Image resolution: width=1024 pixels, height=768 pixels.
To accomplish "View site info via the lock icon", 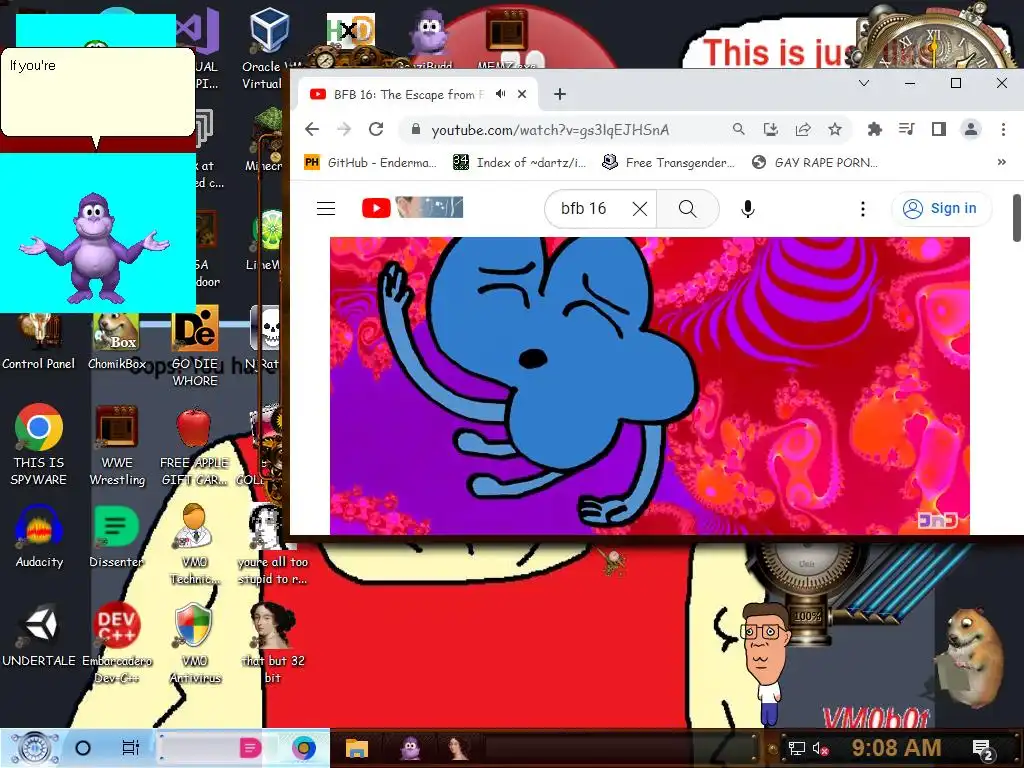I will tap(415, 129).
